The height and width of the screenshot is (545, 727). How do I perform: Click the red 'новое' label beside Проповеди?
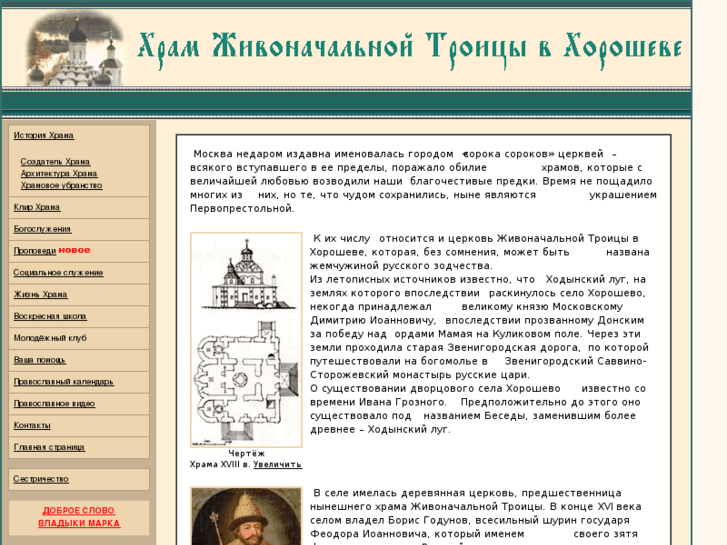(x=74, y=250)
